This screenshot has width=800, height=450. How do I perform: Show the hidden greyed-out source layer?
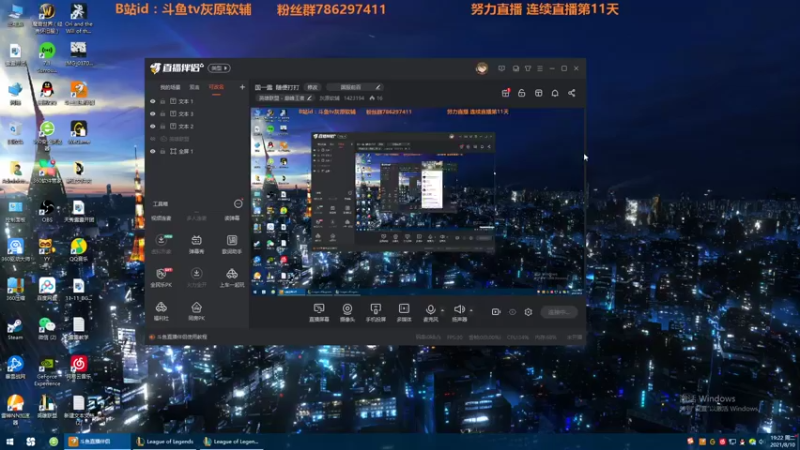tap(153, 139)
